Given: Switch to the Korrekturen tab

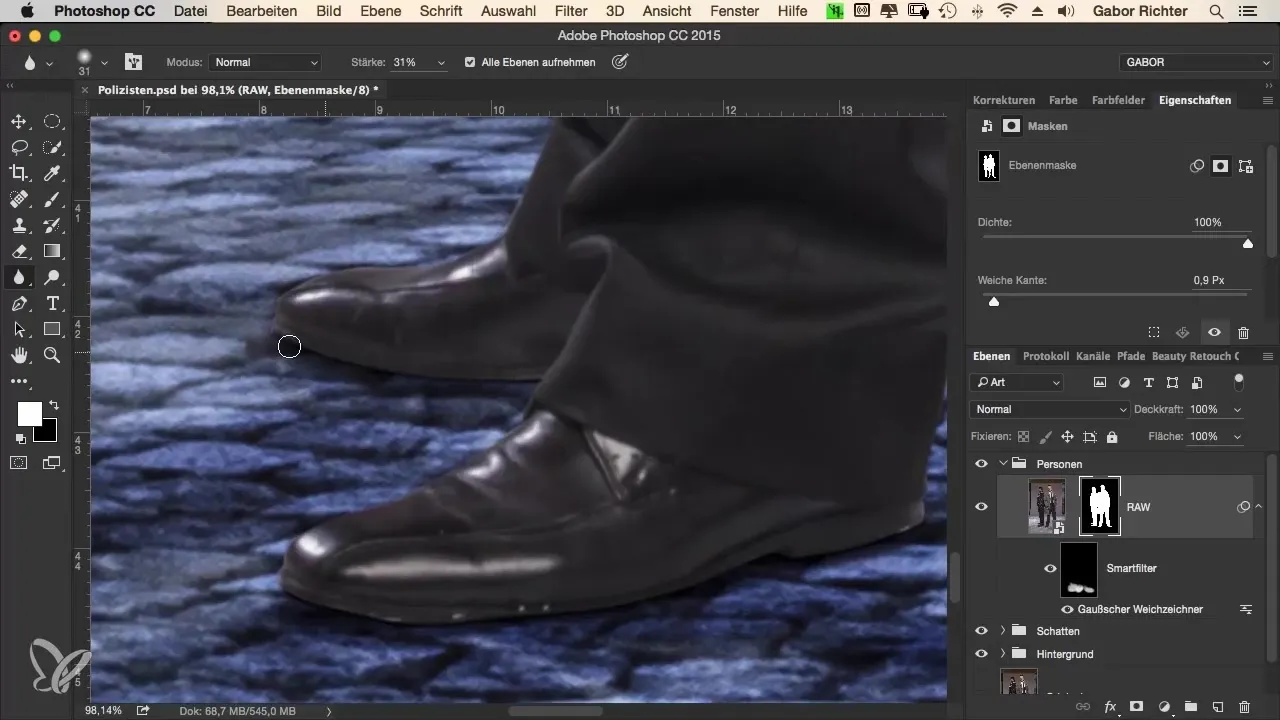Looking at the screenshot, I should click(1003, 100).
